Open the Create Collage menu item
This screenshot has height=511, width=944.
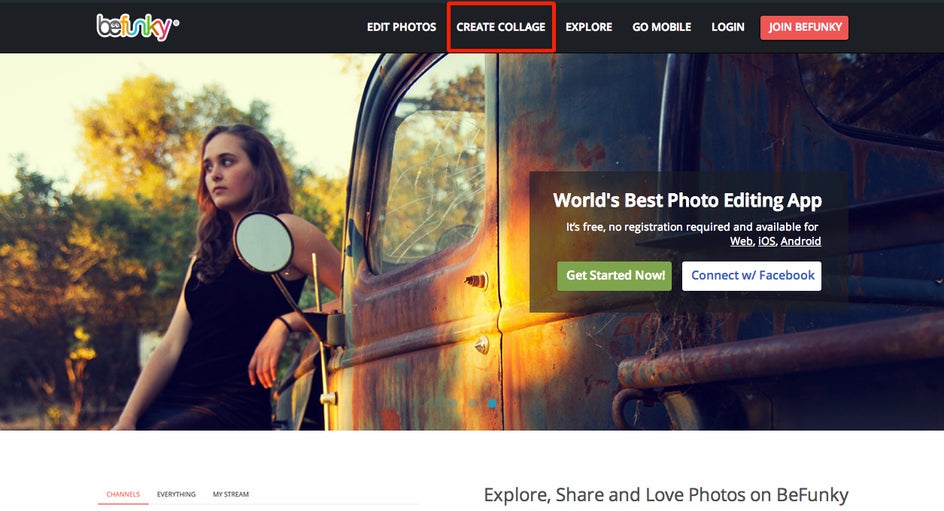click(501, 27)
